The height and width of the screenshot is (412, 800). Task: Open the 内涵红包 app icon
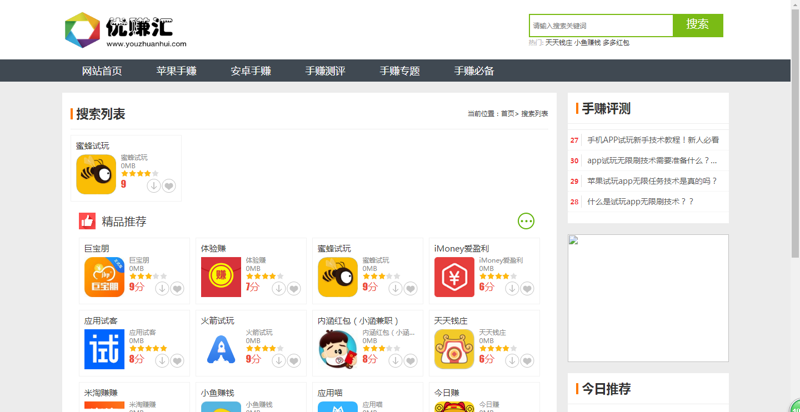pyautogui.click(x=338, y=349)
